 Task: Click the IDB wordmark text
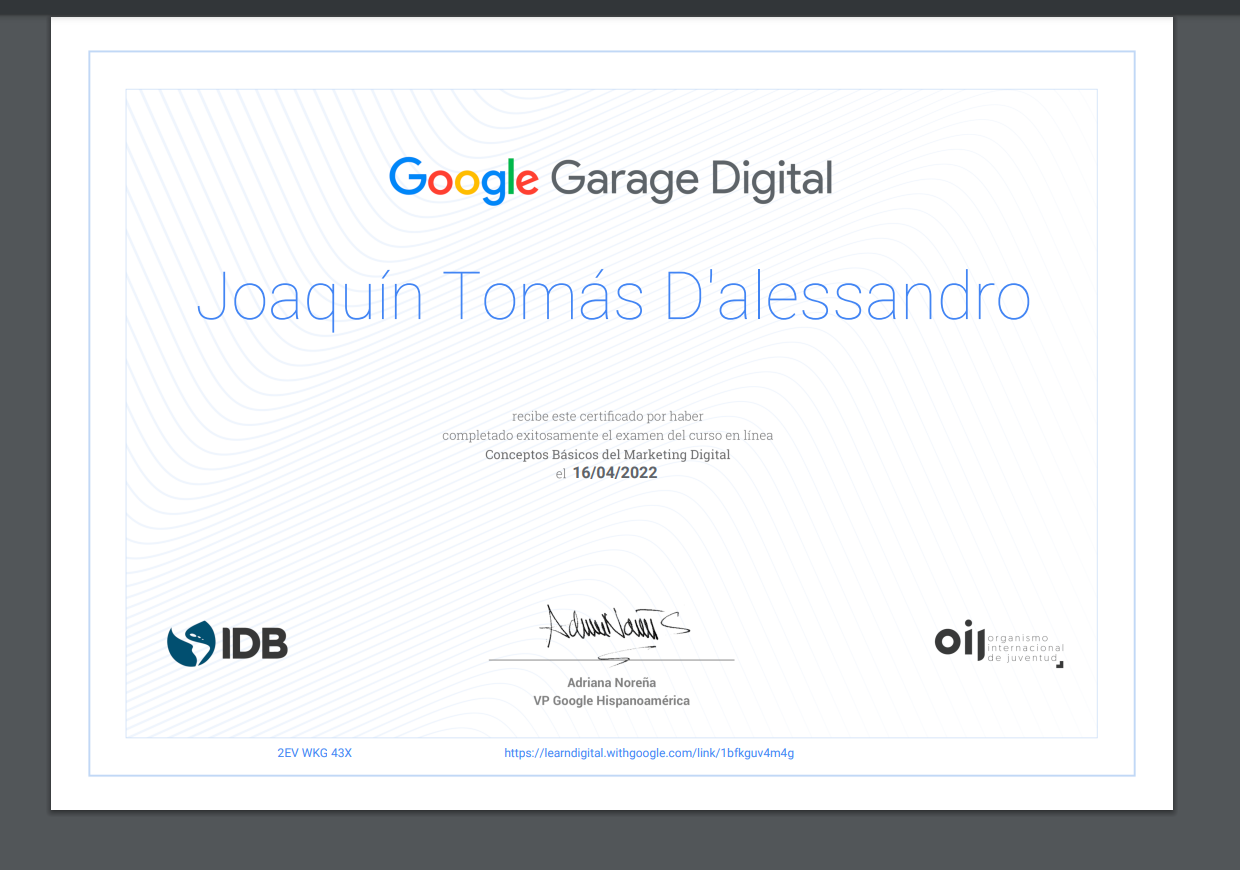click(x=253, y=643)
